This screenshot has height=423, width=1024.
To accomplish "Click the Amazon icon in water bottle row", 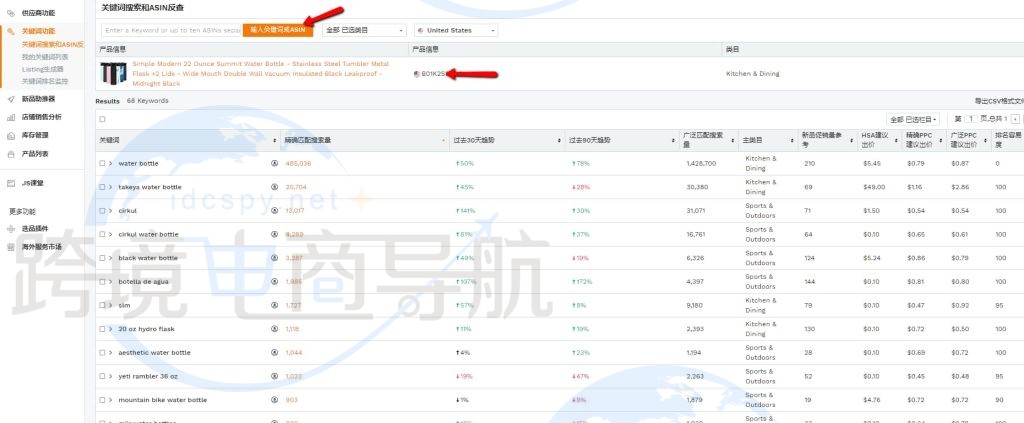I will pos(275,163).
